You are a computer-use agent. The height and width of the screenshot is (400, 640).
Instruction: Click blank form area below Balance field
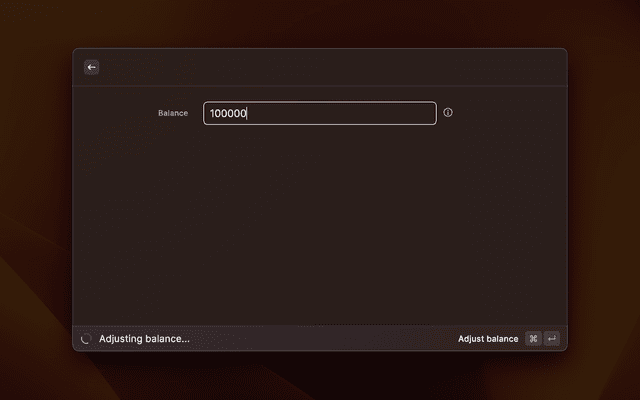pos(320,220)
